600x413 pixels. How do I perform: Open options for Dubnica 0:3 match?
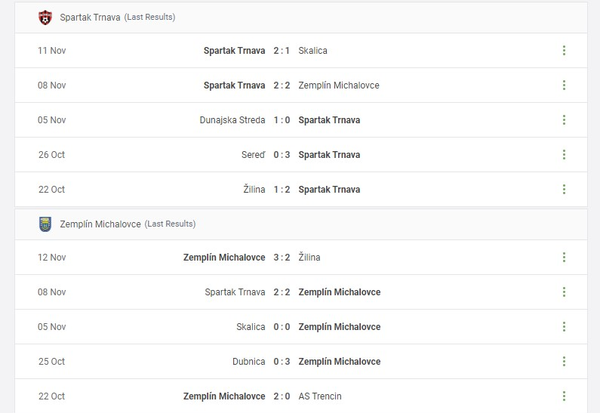(x=564, y=362)
